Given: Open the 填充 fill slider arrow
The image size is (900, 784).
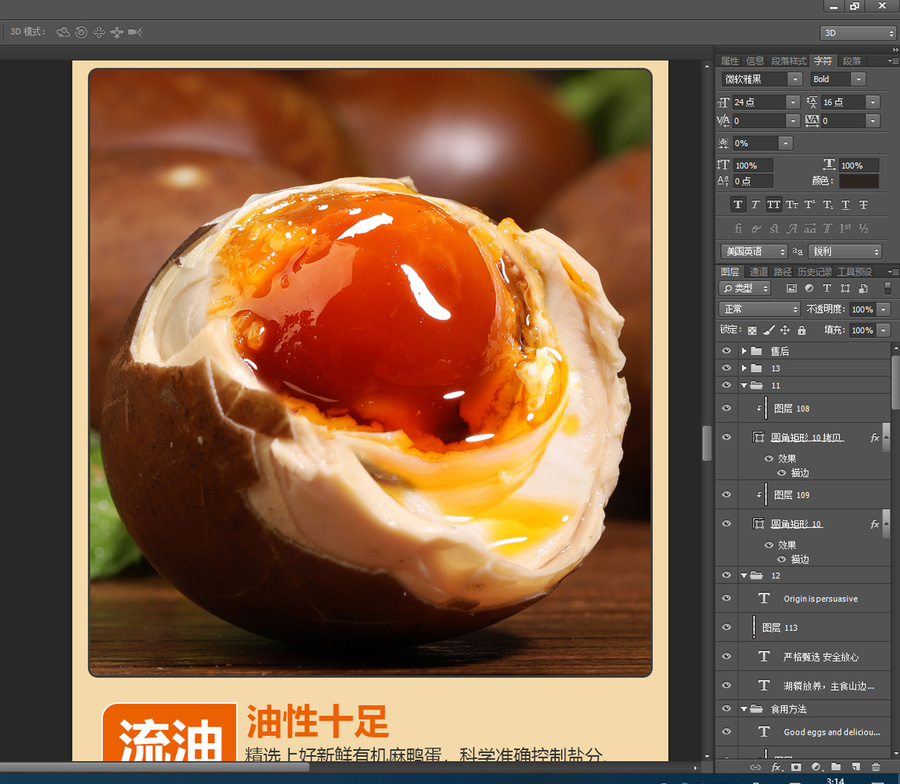Looking at the screenshot, I should pos(884,330).
